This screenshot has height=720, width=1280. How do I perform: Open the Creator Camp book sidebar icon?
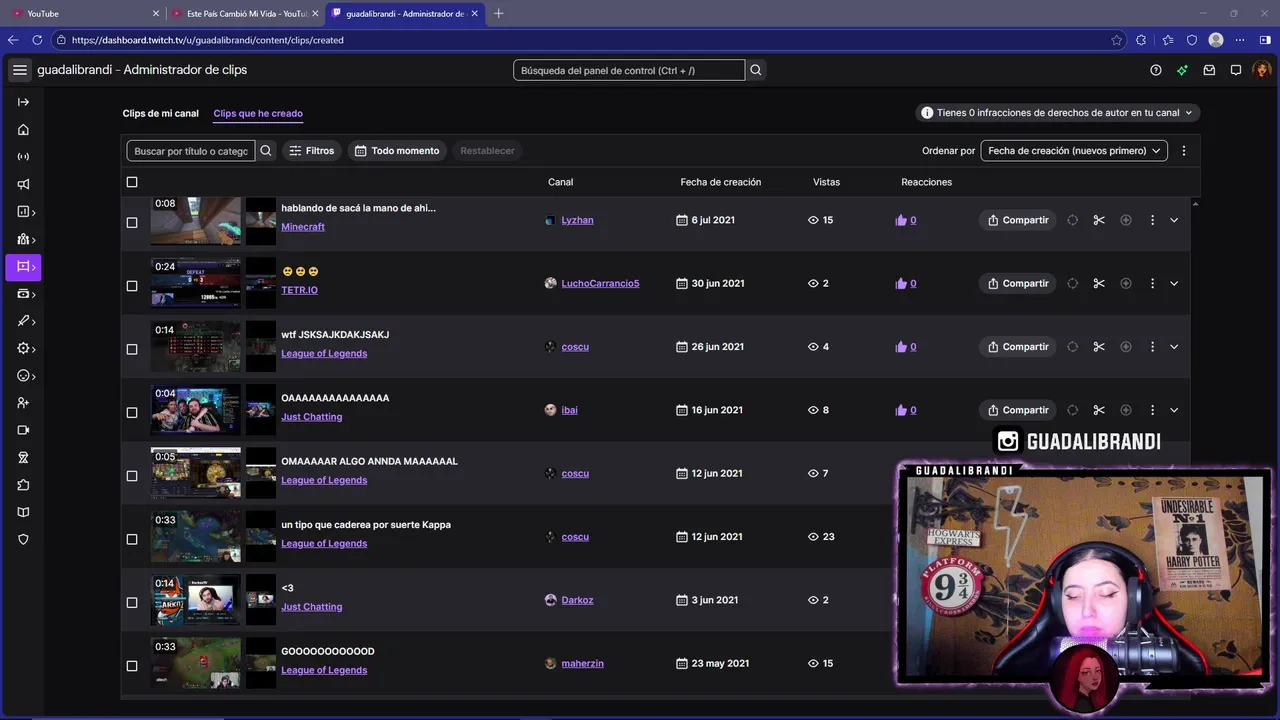point(23,512)
